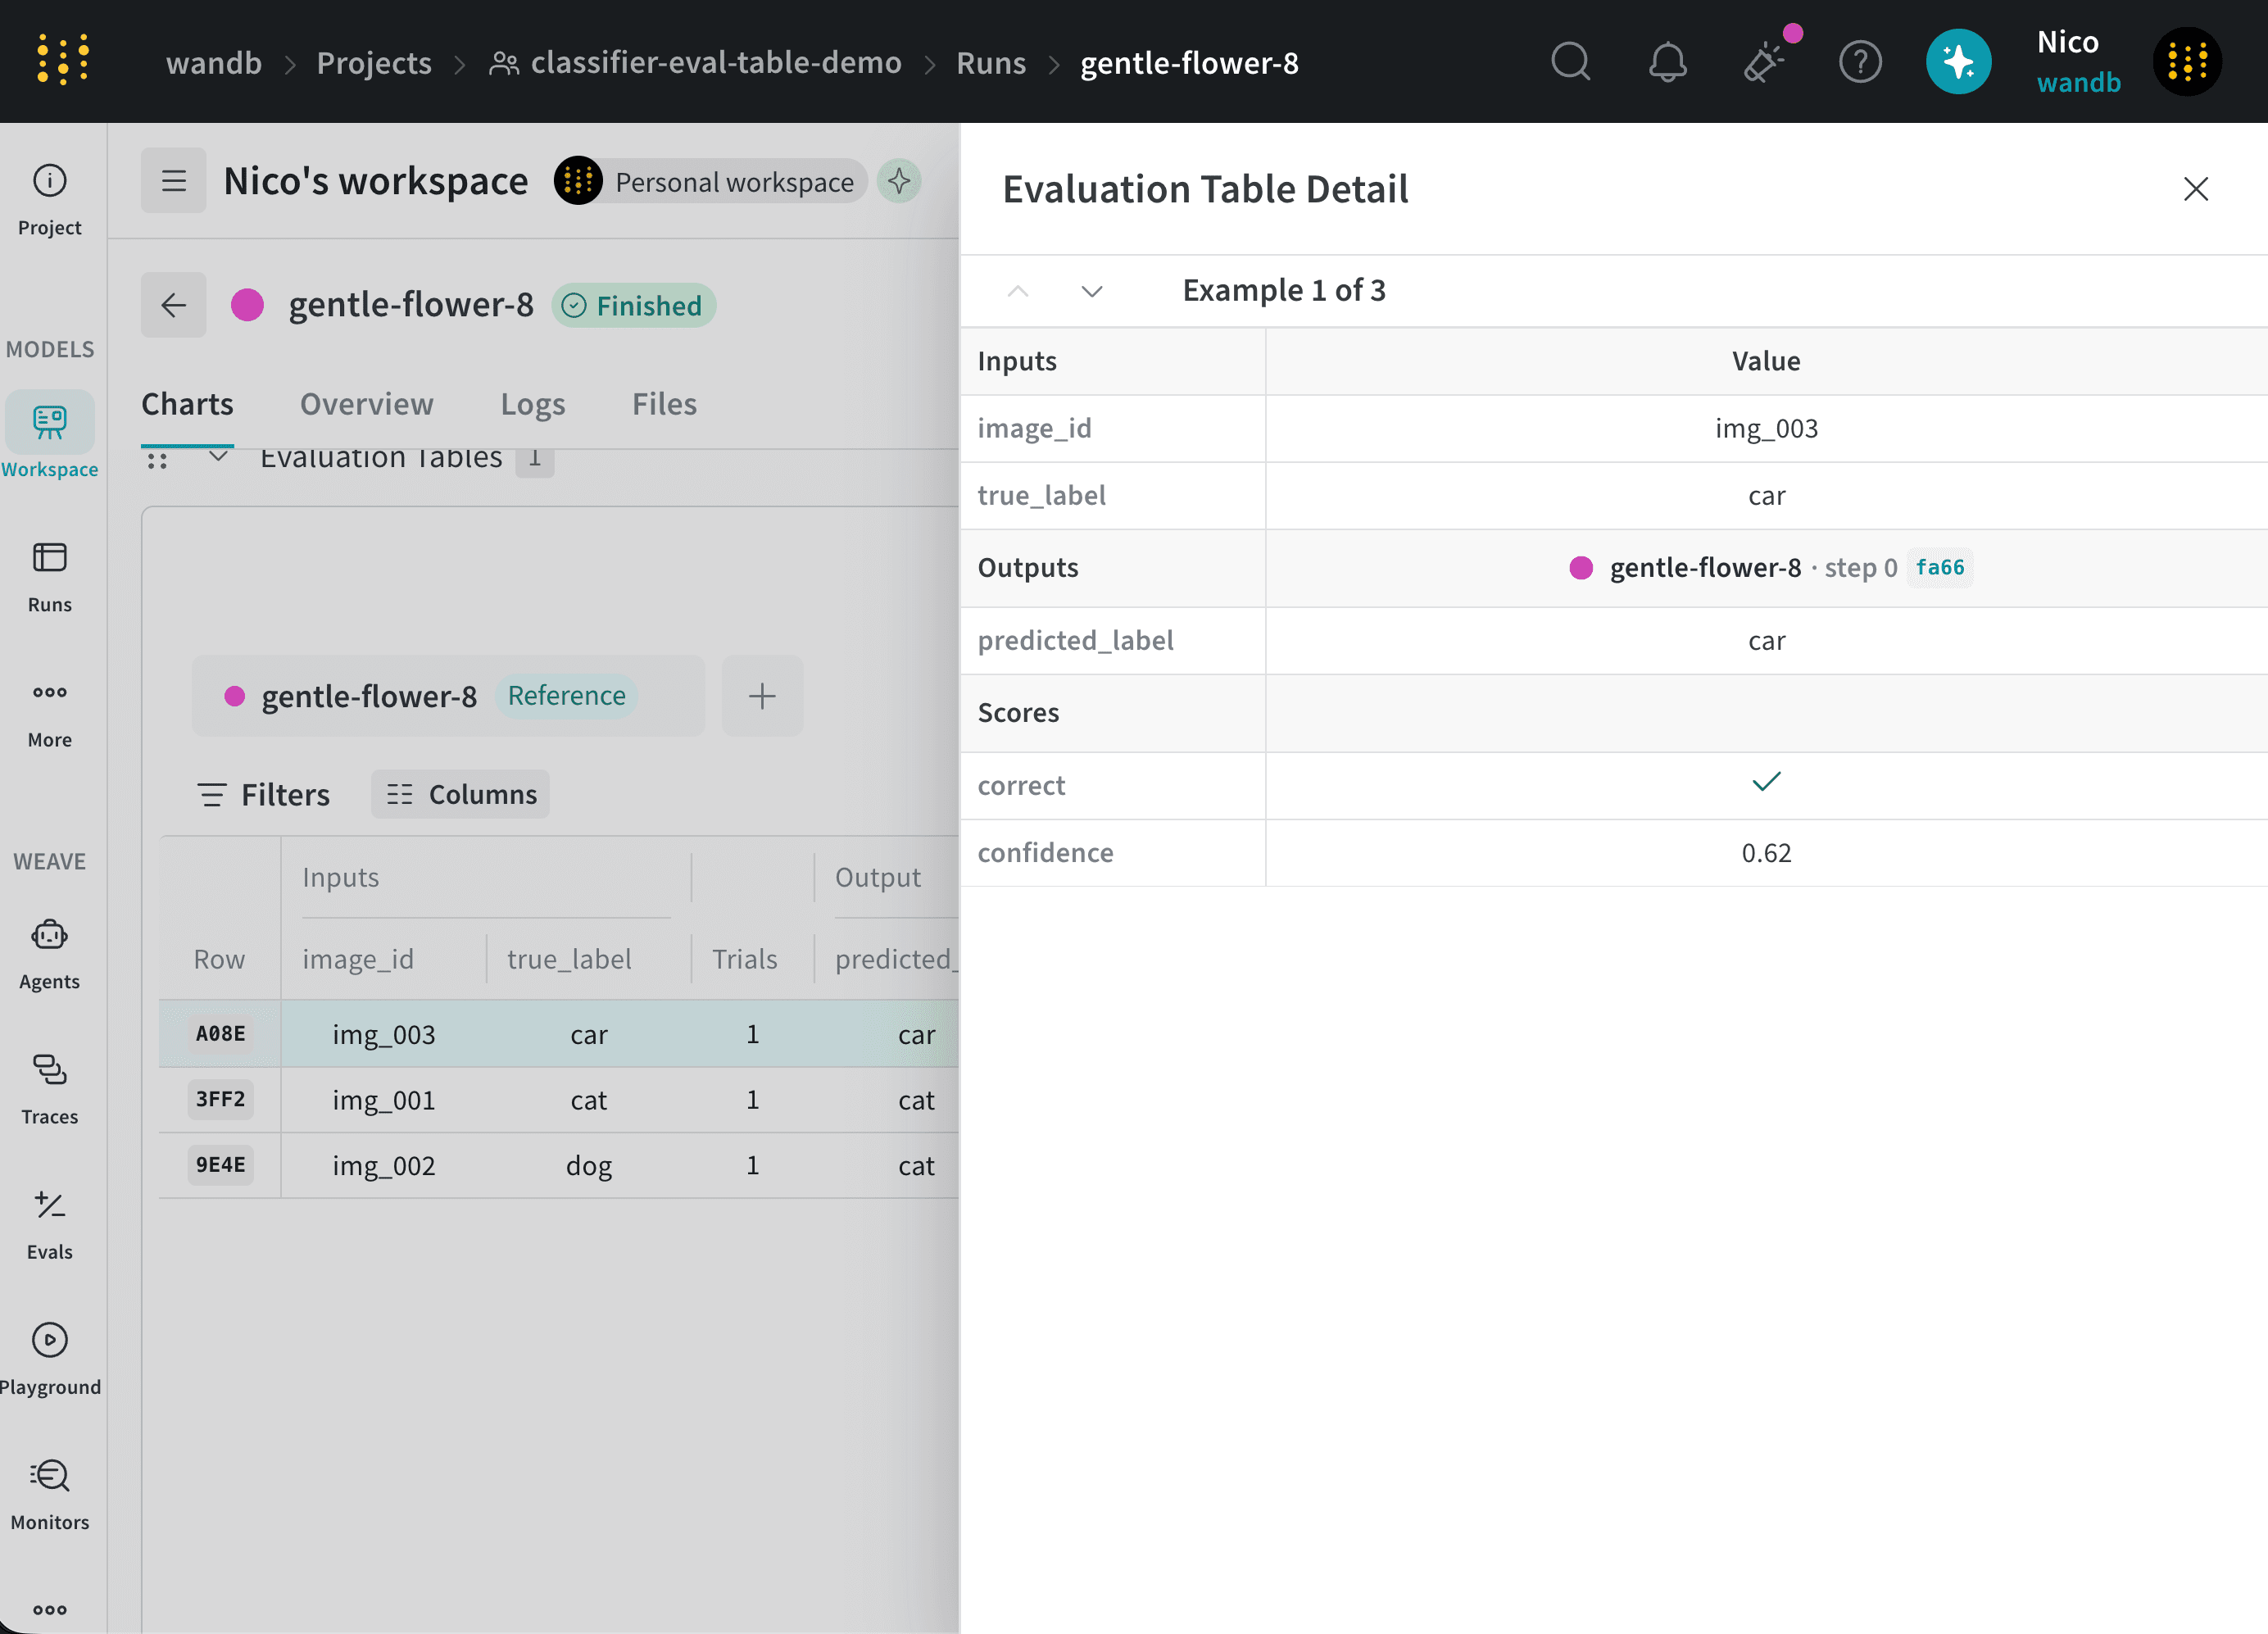Click the confidence value 0.62
Viewport: 2268px width, 1634px height.
pos(1766,853)
